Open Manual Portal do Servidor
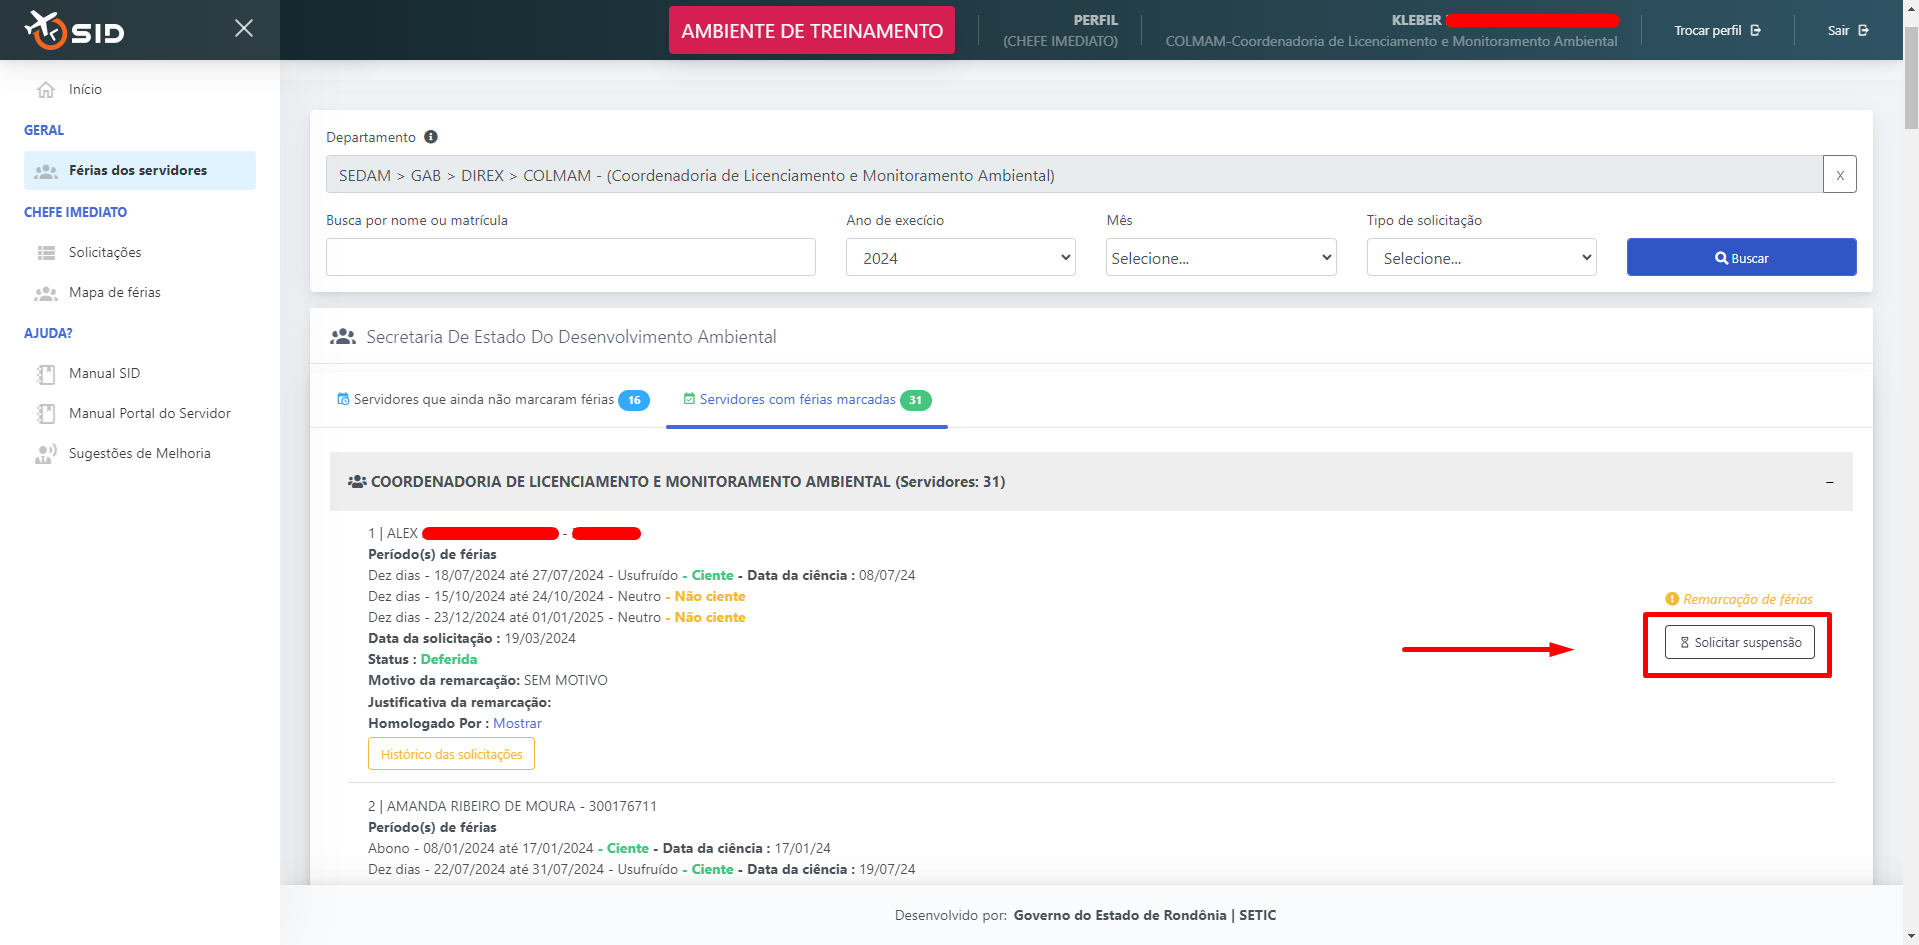This screenshot has height=945, width=1919. (150, 413)
